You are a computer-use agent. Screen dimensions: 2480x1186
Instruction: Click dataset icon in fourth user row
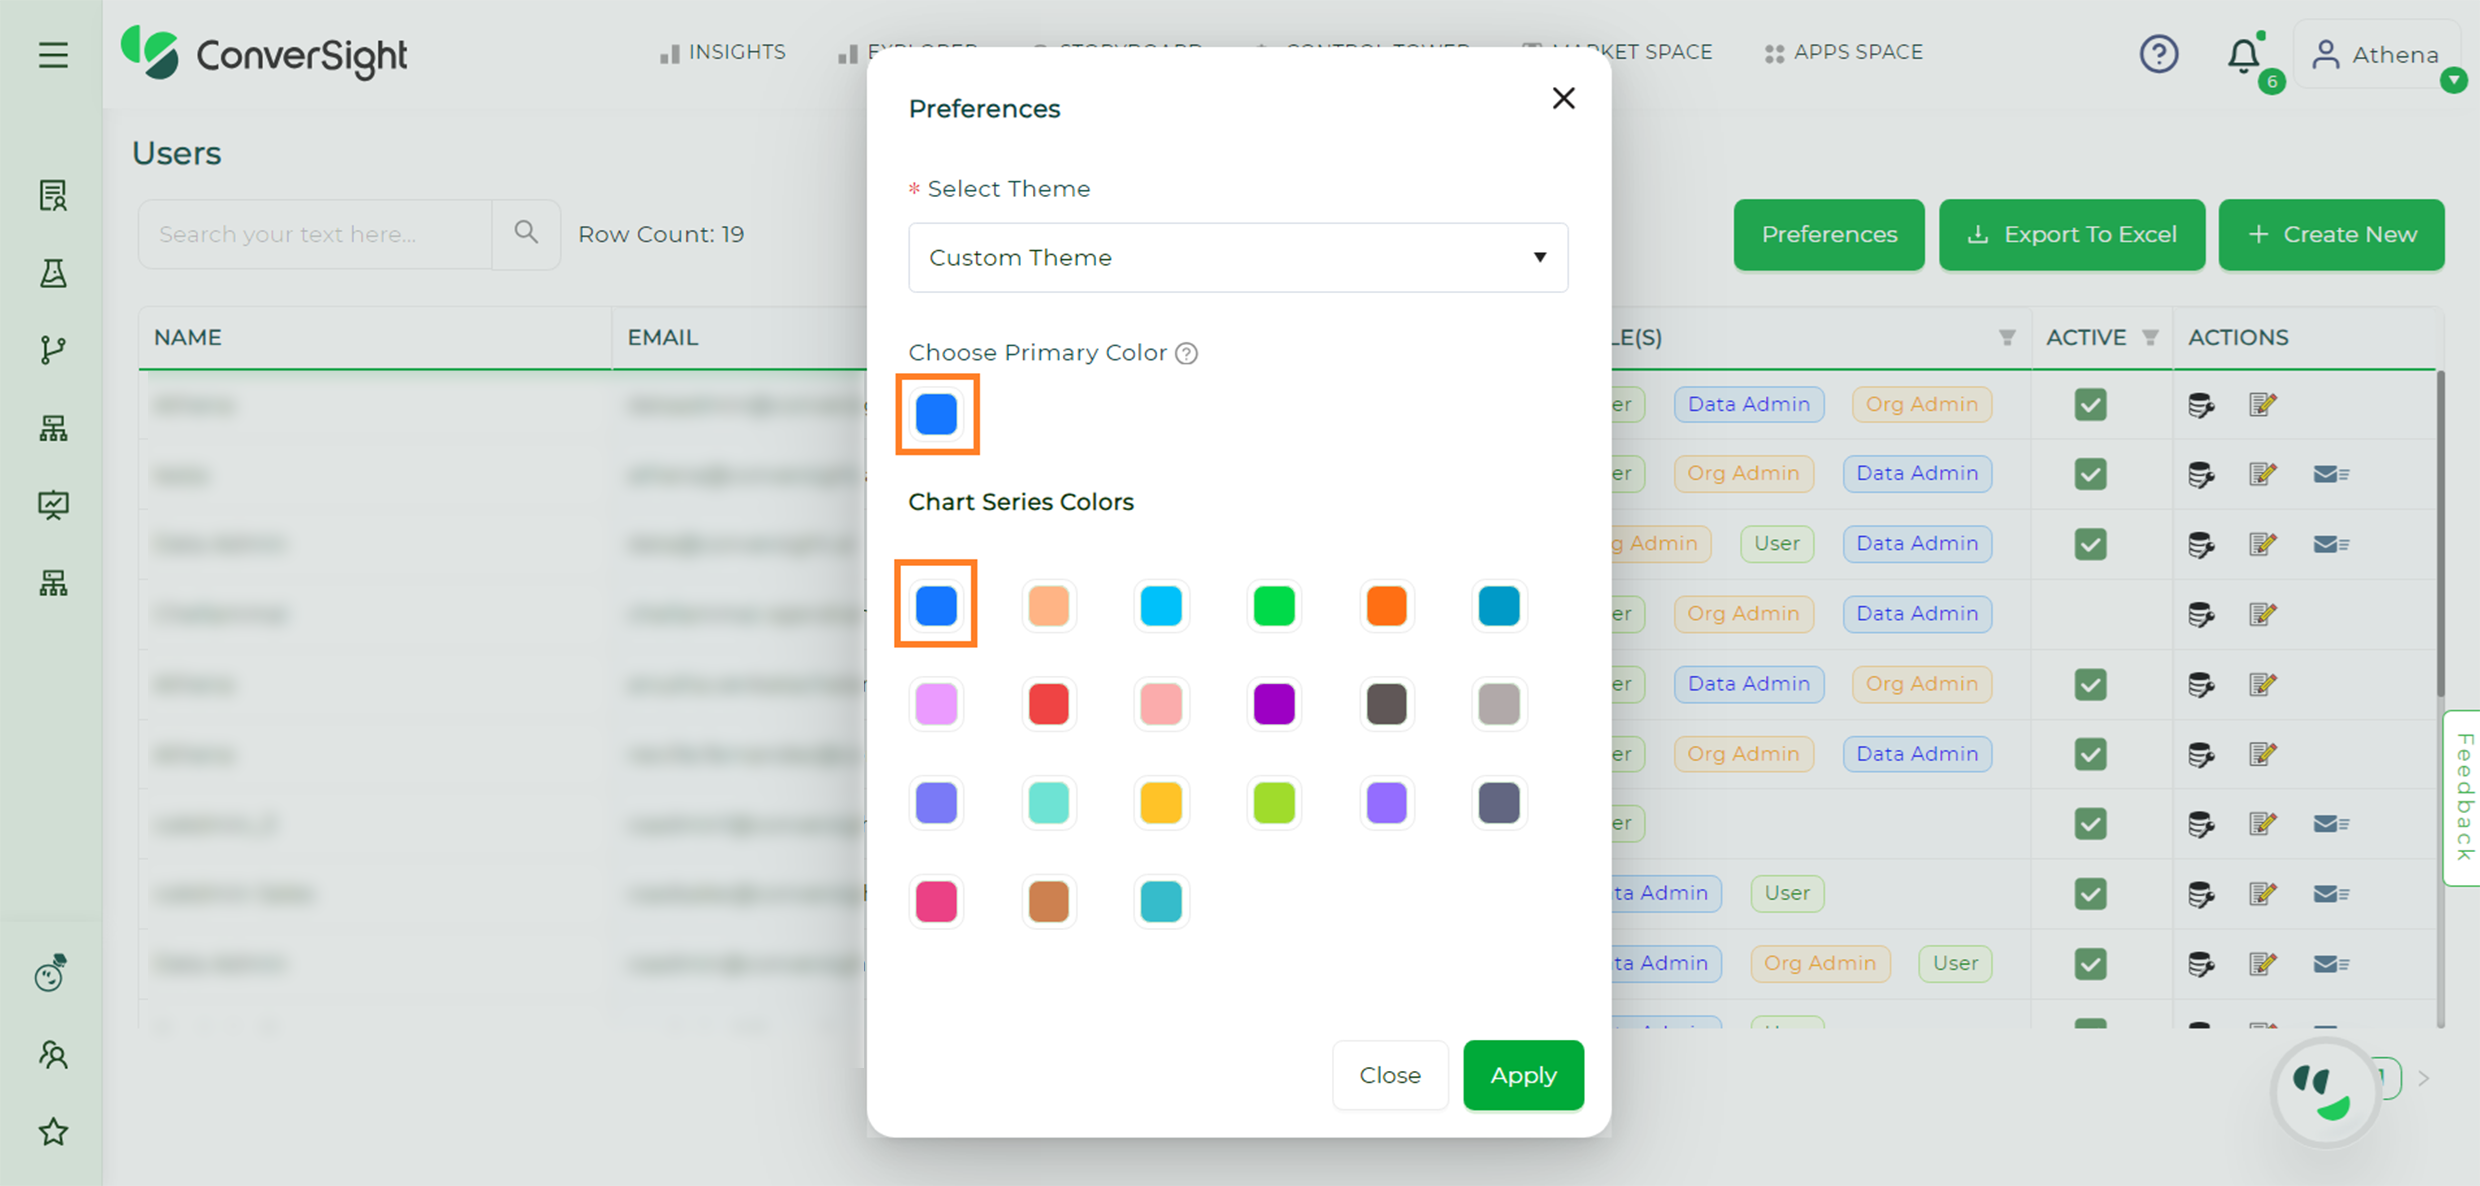point(2200,614)
